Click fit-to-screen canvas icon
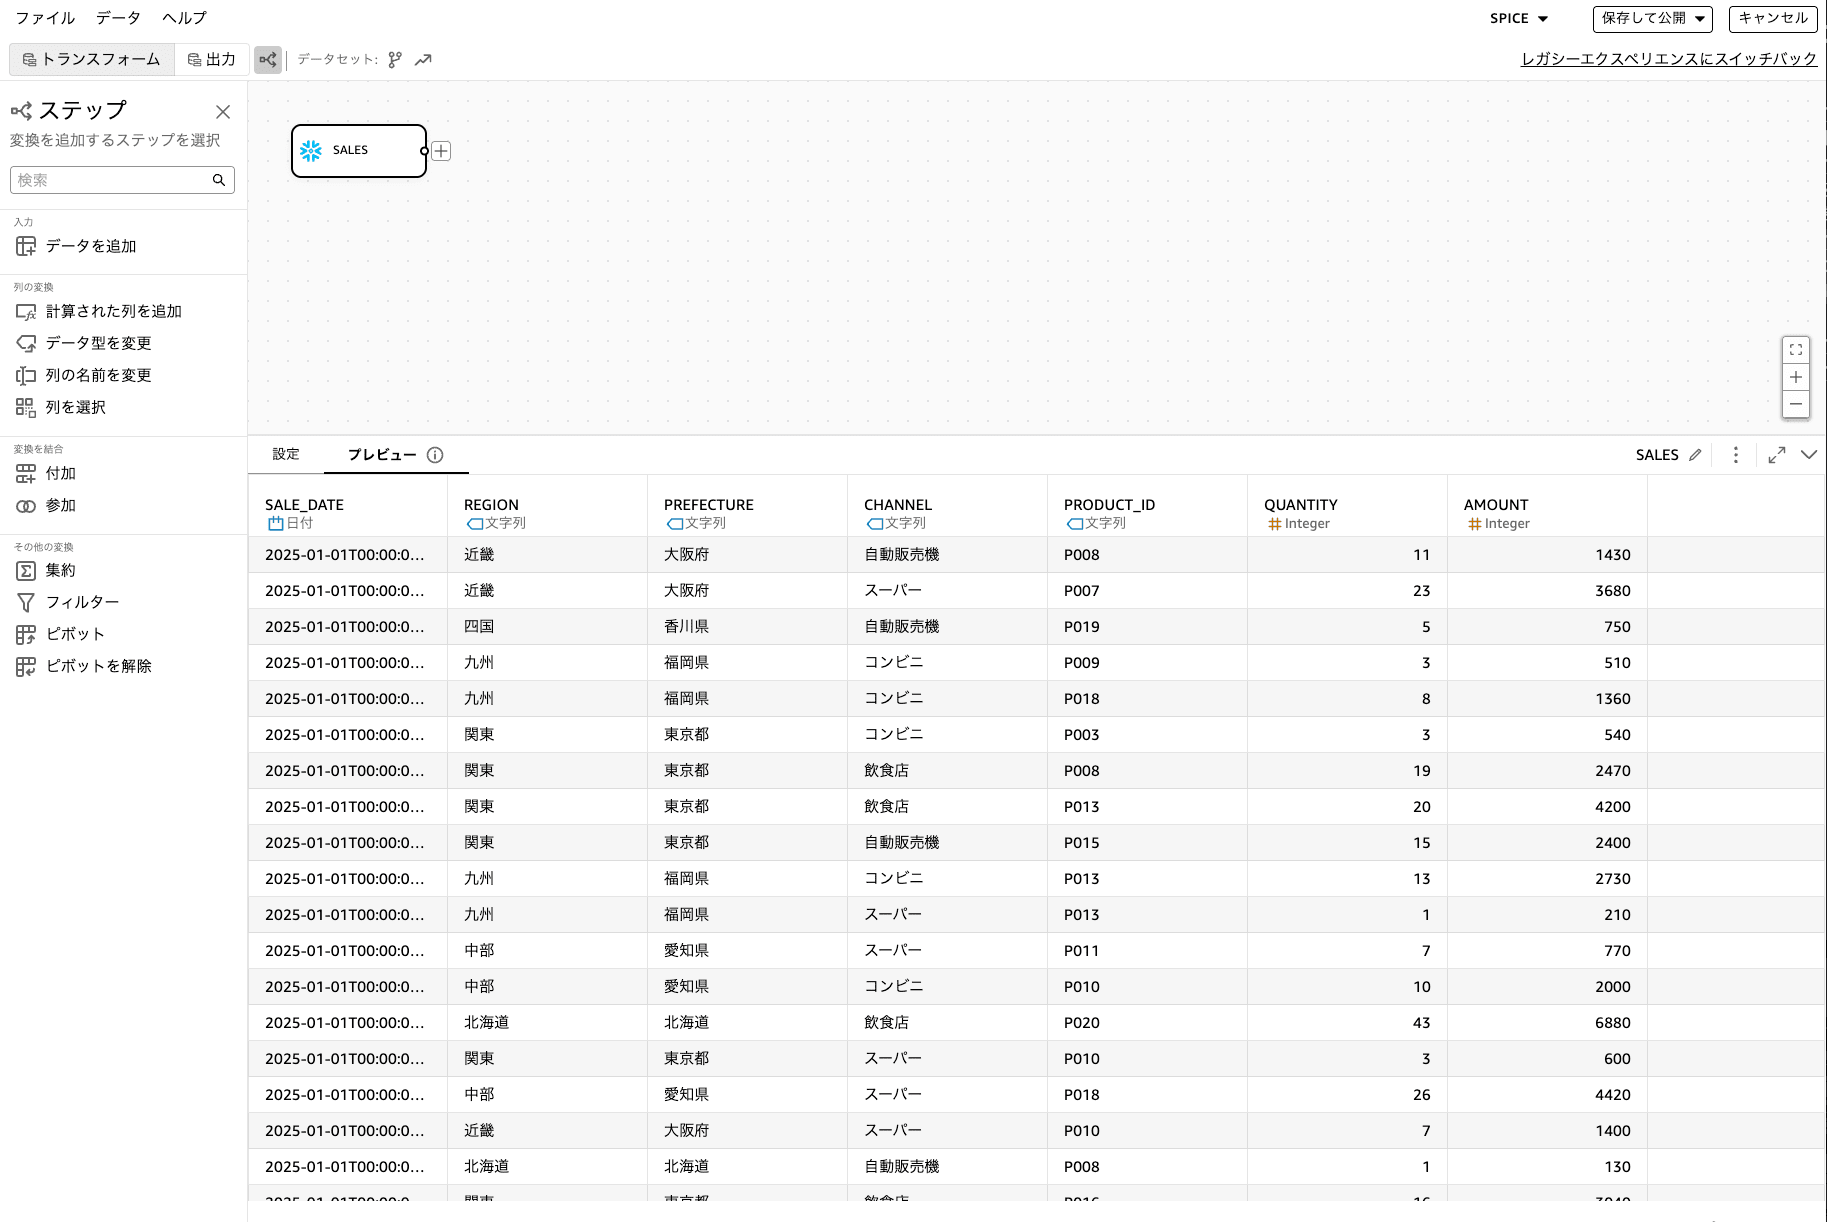This screenshot has height=1222, width=1827. coord(1796,350)
